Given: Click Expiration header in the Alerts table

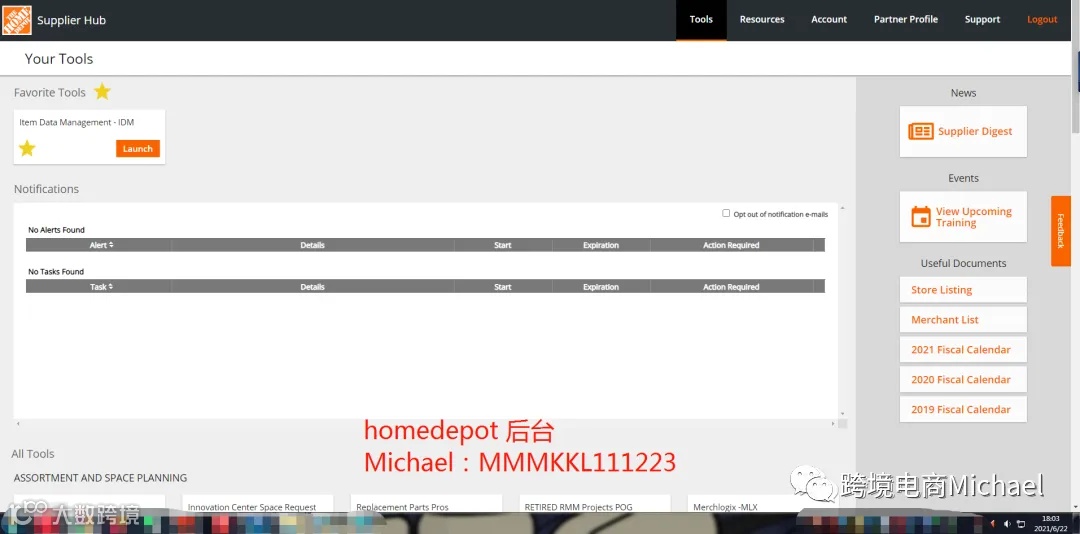Looking at the screenshot, I should [x=601, y=245].
